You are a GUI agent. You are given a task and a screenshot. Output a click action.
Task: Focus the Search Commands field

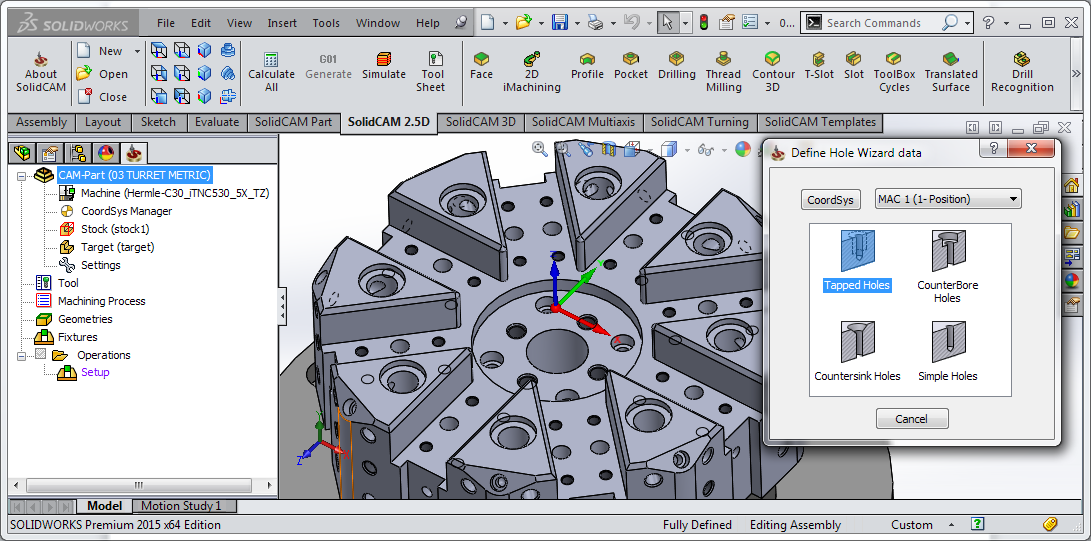tap(880, 23)
